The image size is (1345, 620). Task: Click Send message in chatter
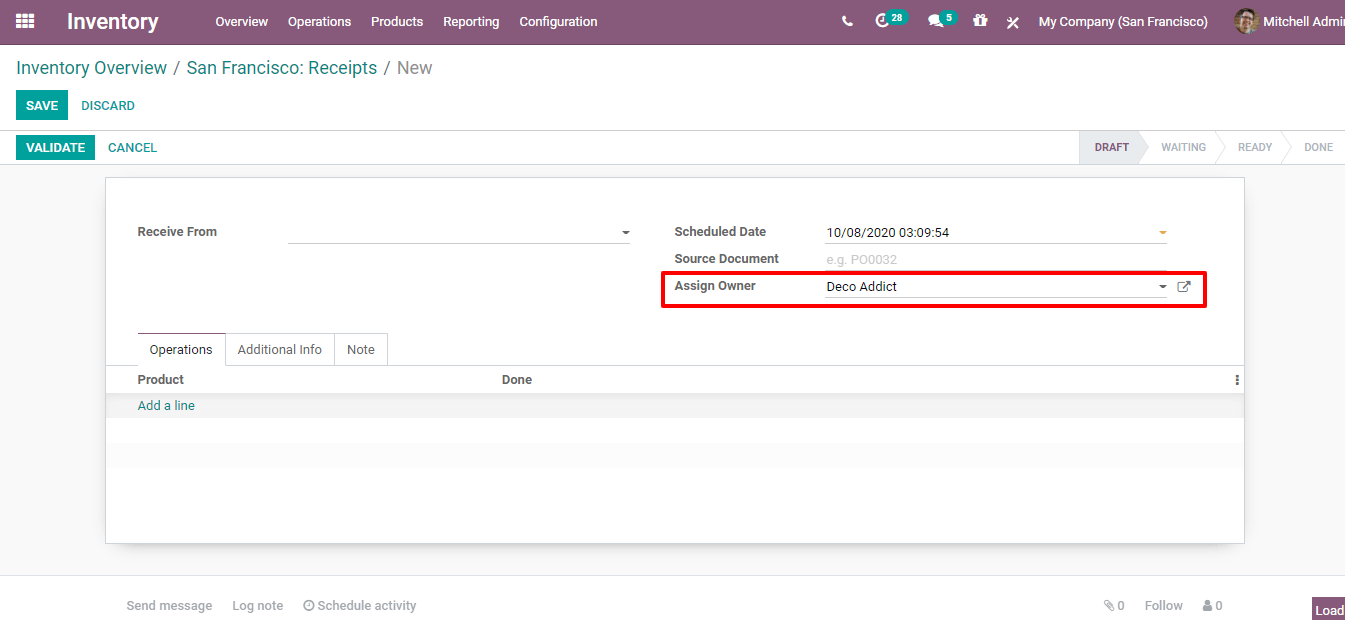click(169, 606)
